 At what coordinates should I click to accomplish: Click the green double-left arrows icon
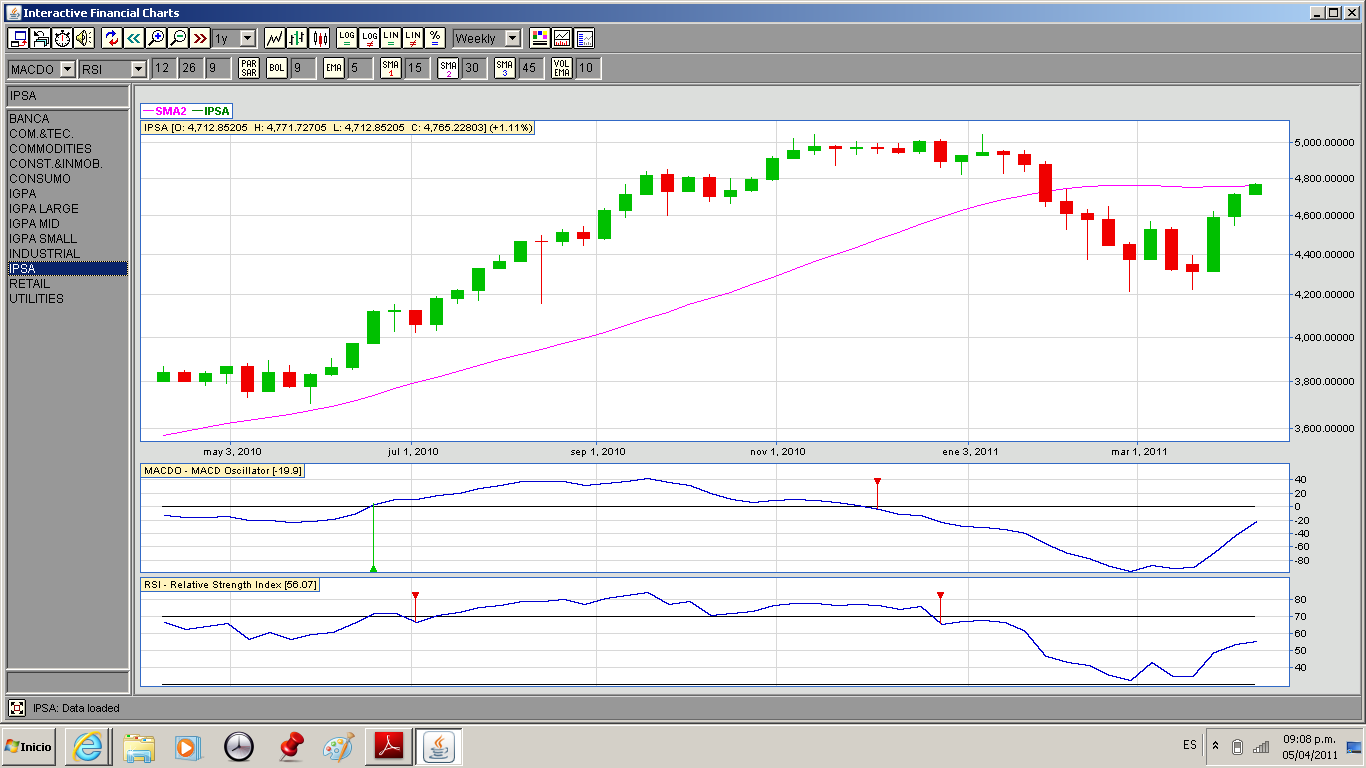click(134, 38)
